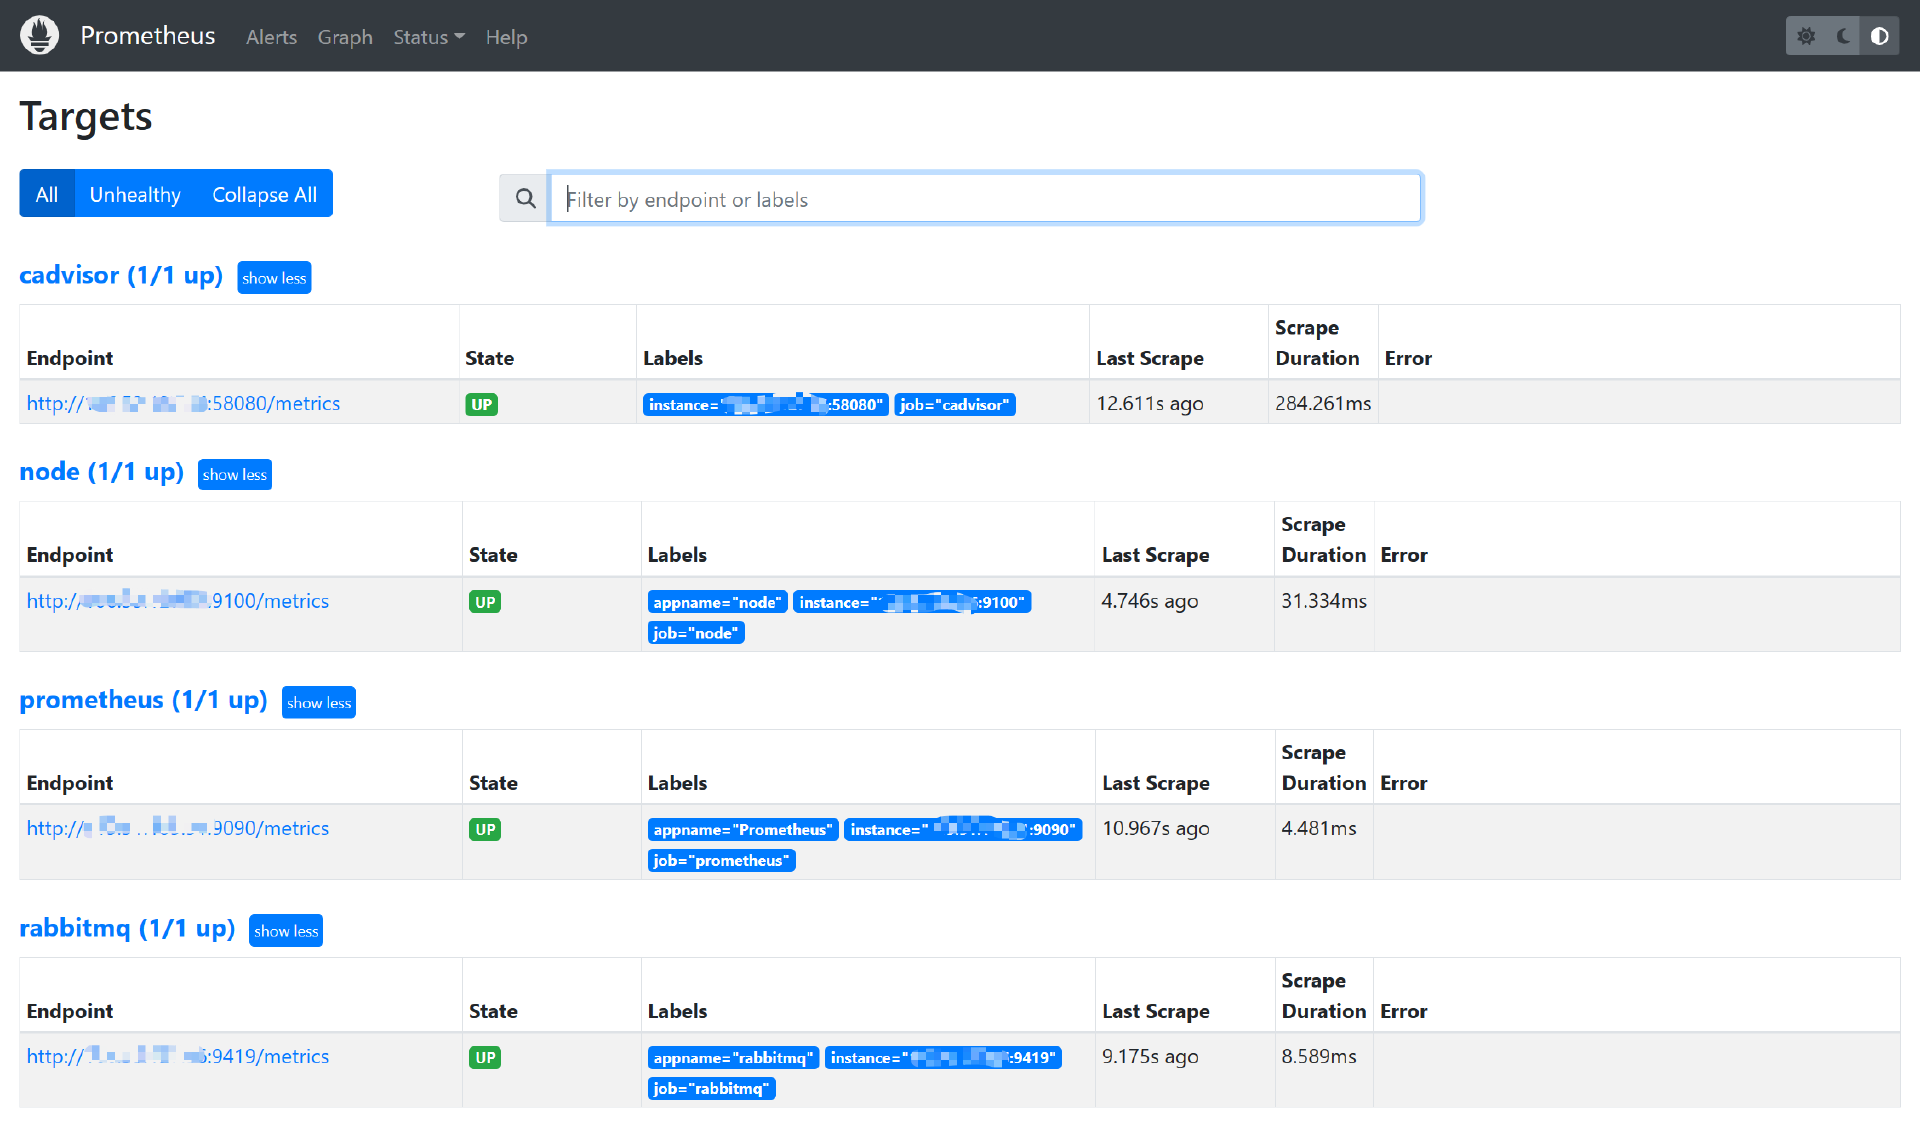Open the Alerts page

coord(271,37)
